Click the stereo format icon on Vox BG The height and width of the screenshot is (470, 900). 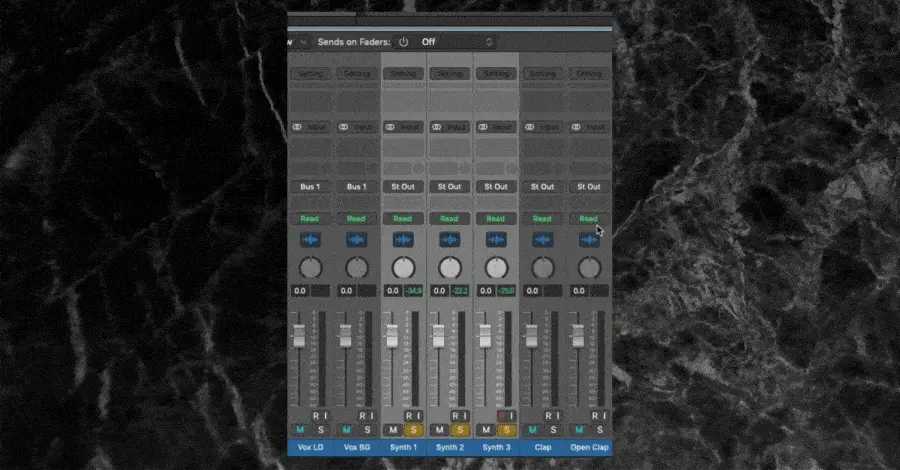coord(344,127)
